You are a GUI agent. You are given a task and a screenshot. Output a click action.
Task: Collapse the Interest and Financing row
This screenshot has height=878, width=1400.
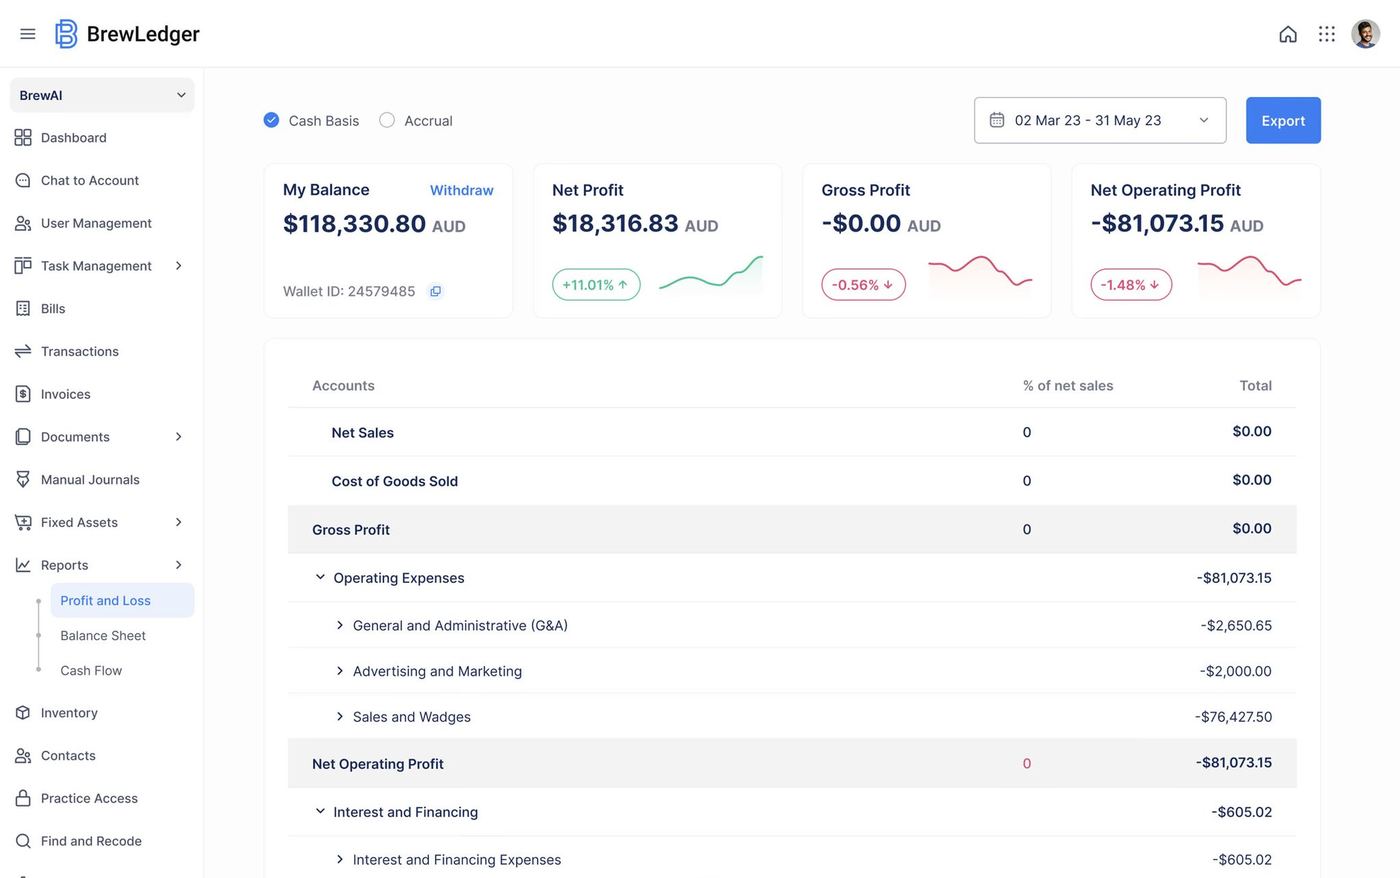(320, 811)
